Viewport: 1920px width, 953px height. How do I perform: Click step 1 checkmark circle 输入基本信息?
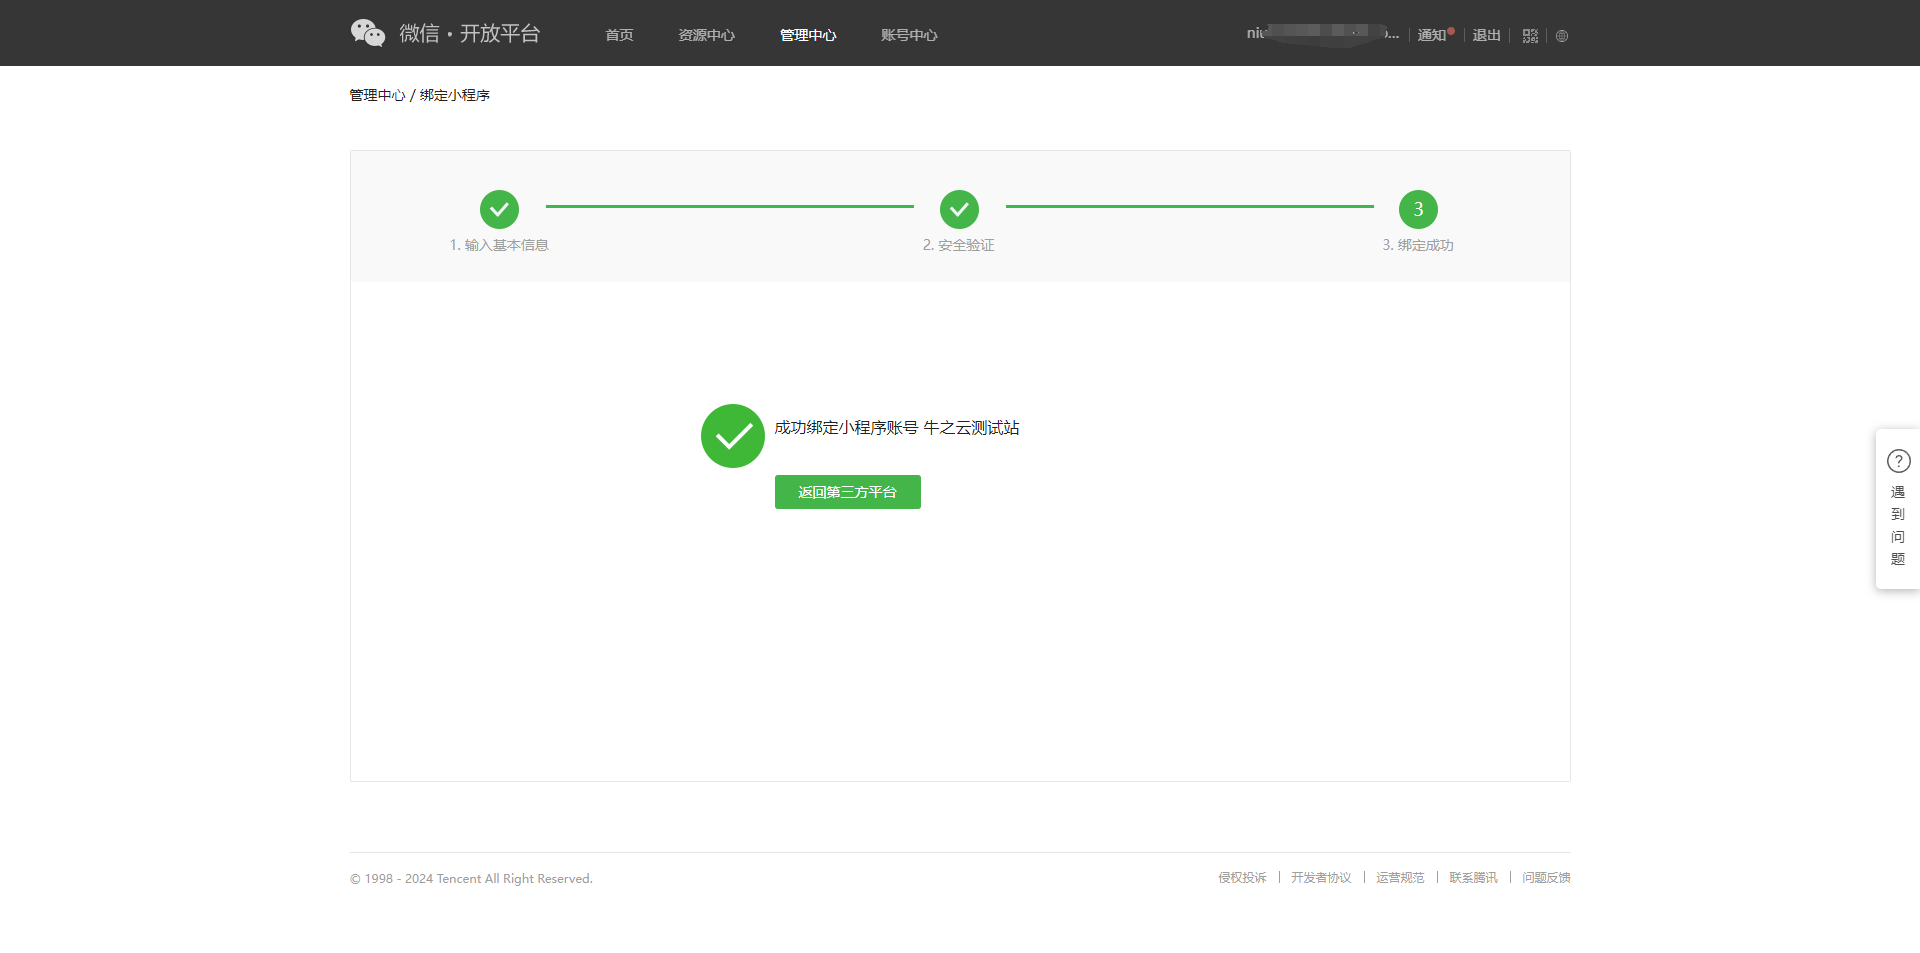click(499, 210)
